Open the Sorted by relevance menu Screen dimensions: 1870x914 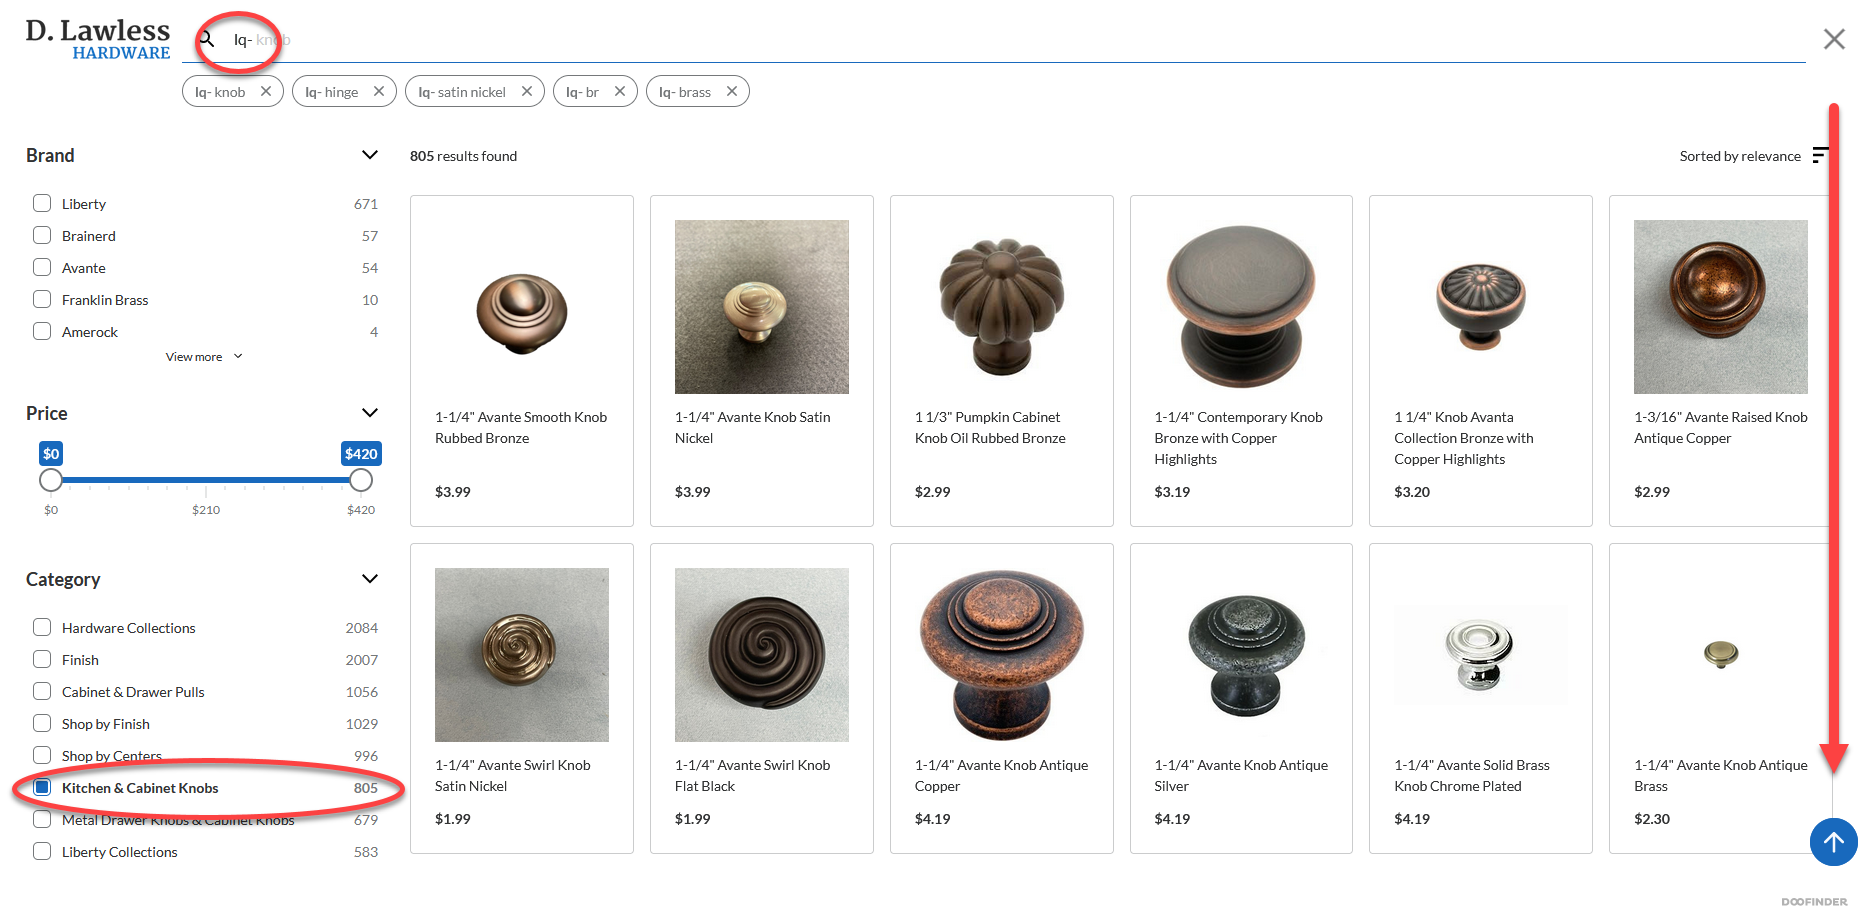[1739, 156]
